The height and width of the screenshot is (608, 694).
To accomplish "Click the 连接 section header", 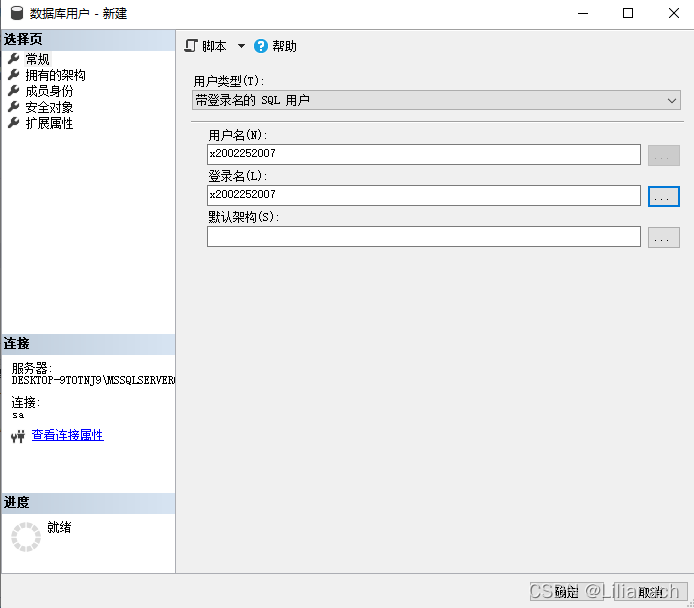I will coord(89,344).
